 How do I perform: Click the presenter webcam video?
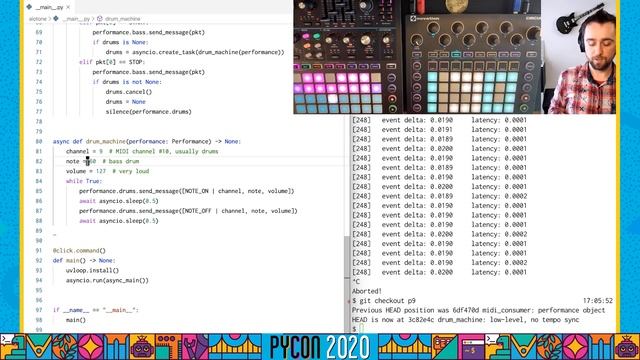pyautogui.click(x=578, y=57)
